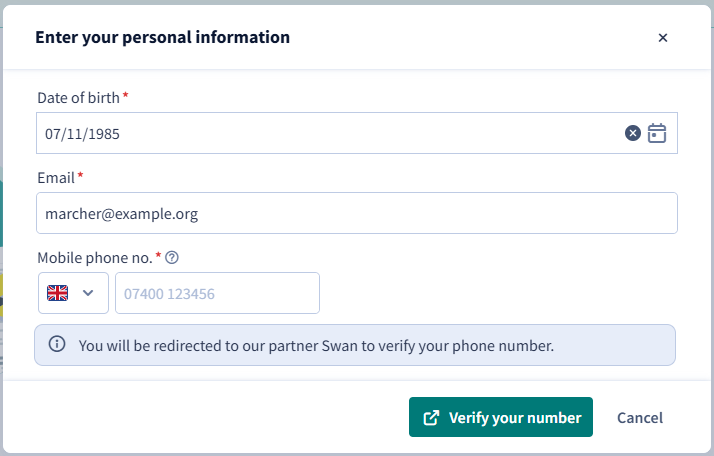Focus the email field with marcher@example.org
This screenshot has width=714, height=456.
tap(357, 213)
